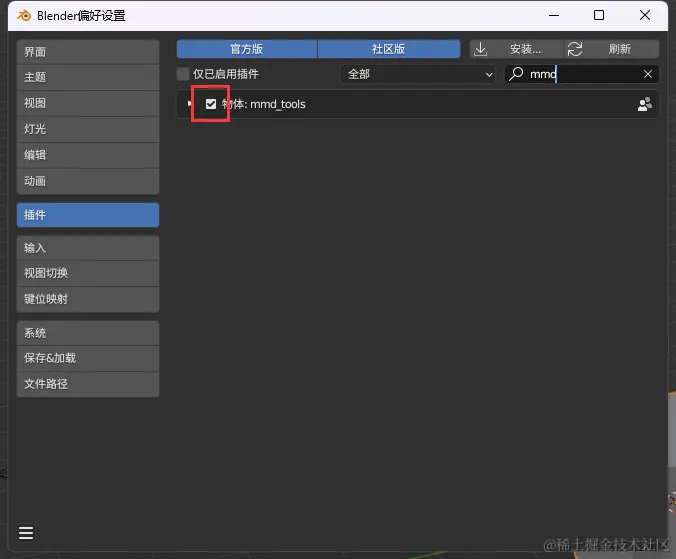Open the 编辑 preferences section
This screenshot has height=559, width=676.
click(88, 155)
